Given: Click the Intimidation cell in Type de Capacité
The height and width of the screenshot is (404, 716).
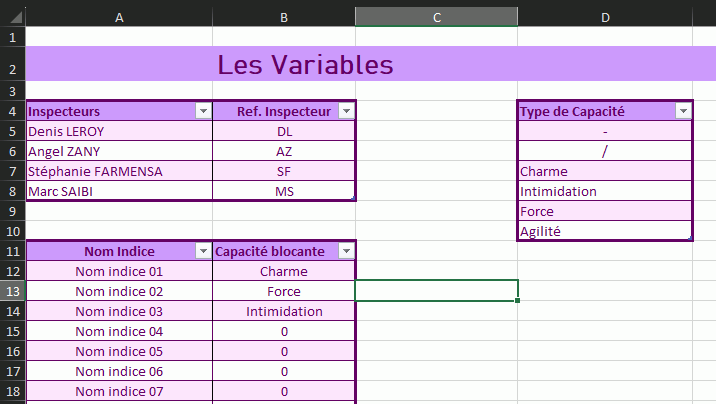Looking at the screenshot, I should coord(605,191).
